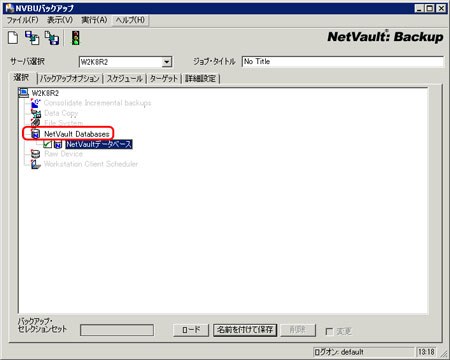
Task: Switch to the 選択 tab
Action: click(22, 78)
